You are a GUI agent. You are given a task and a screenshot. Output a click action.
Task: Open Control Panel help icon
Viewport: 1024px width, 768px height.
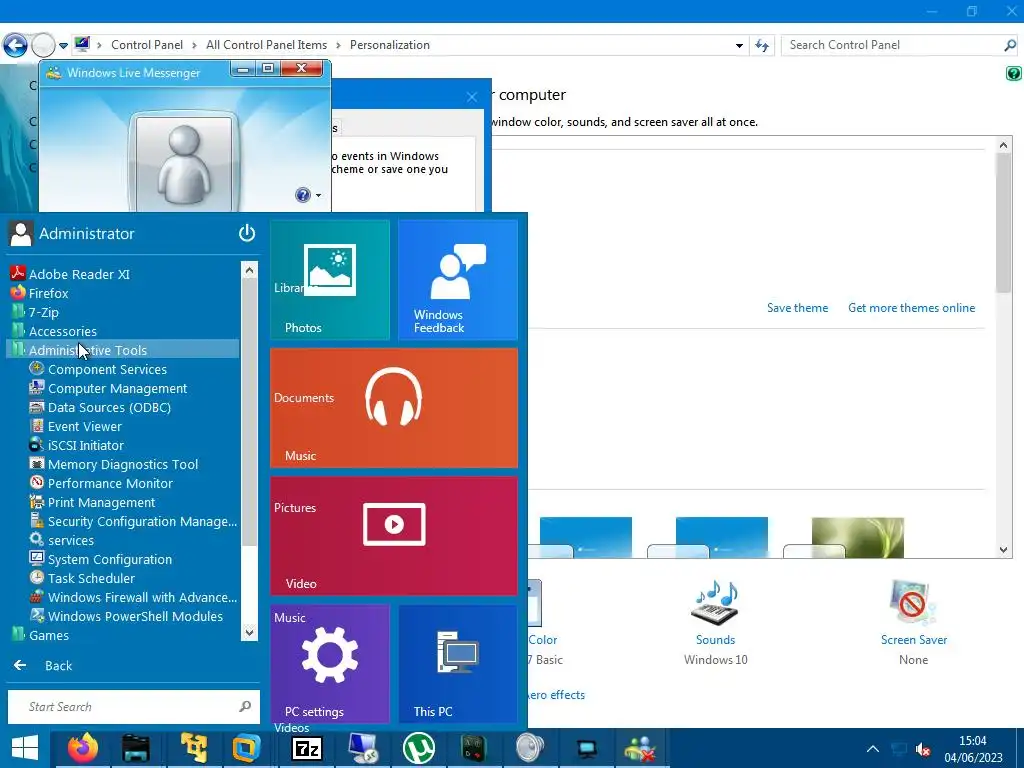coord(1014,73)
